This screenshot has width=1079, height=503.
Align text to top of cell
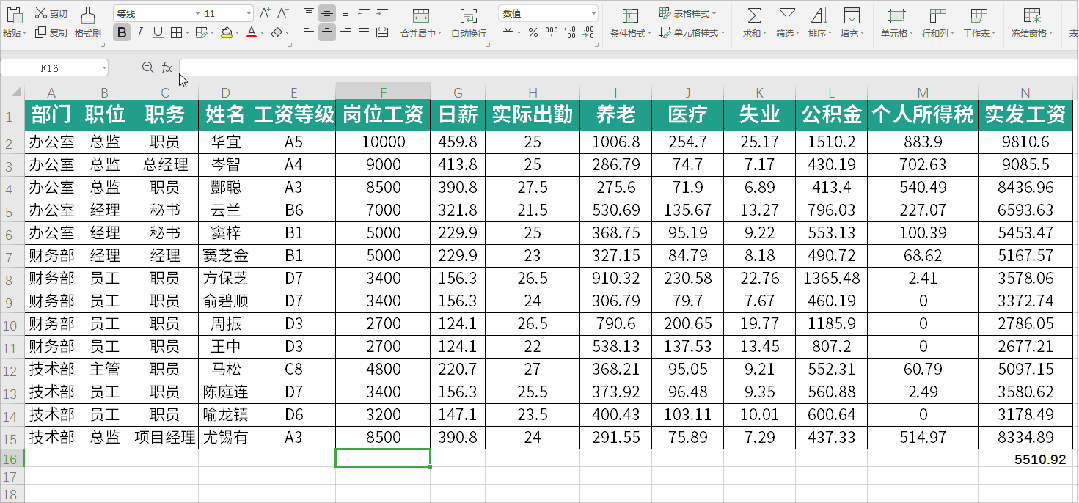(309, 13)
